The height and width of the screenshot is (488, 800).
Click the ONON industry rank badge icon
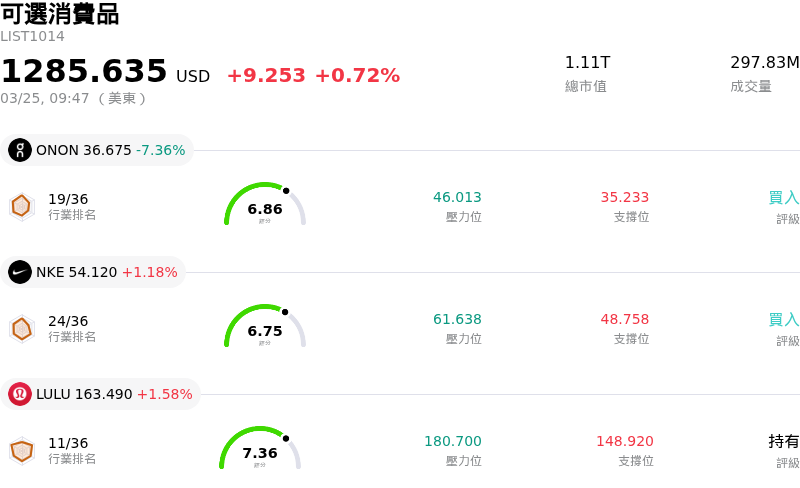click(21, 206)
